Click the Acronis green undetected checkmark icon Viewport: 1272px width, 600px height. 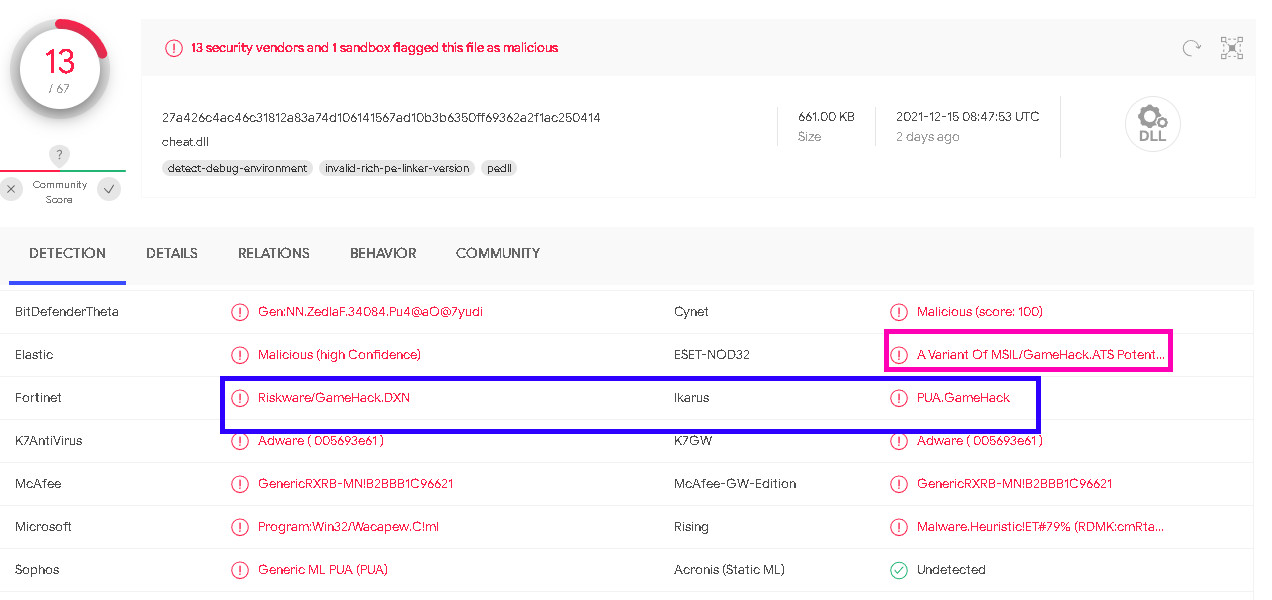(899, 570)
